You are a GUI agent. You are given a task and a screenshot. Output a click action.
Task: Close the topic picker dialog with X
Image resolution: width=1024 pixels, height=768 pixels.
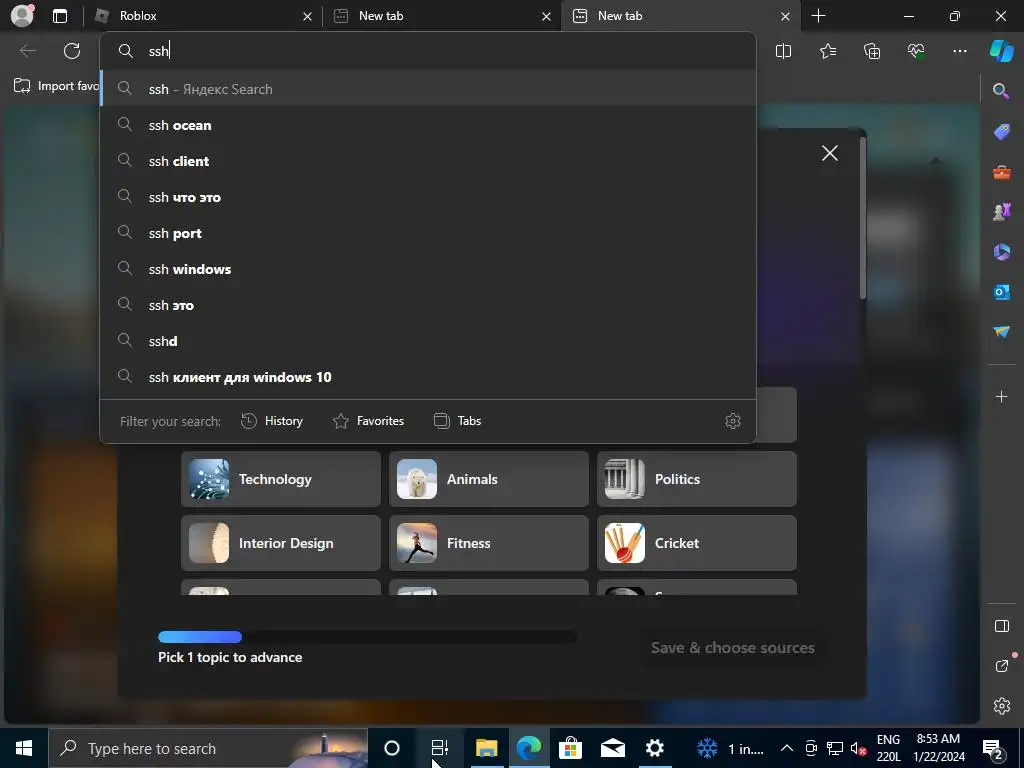(x=829, y=153)
